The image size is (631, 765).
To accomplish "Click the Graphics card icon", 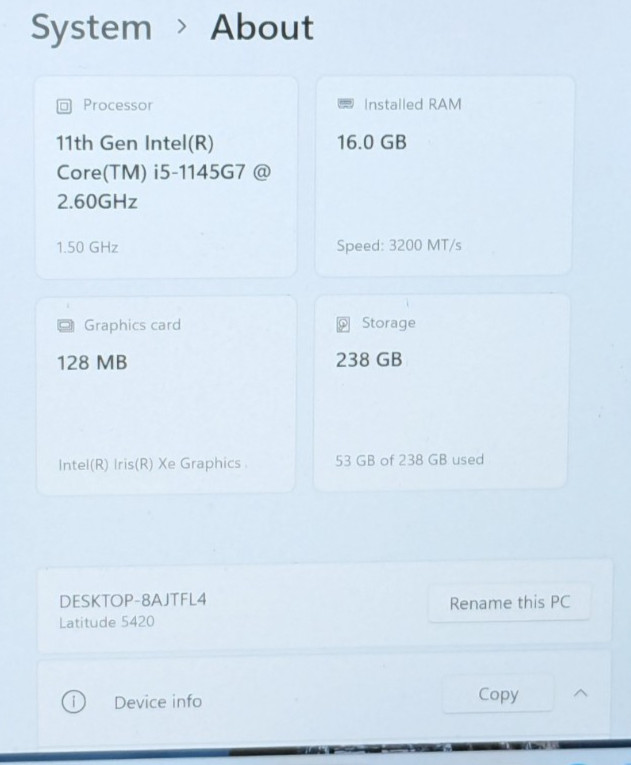I will pos(65,325).
